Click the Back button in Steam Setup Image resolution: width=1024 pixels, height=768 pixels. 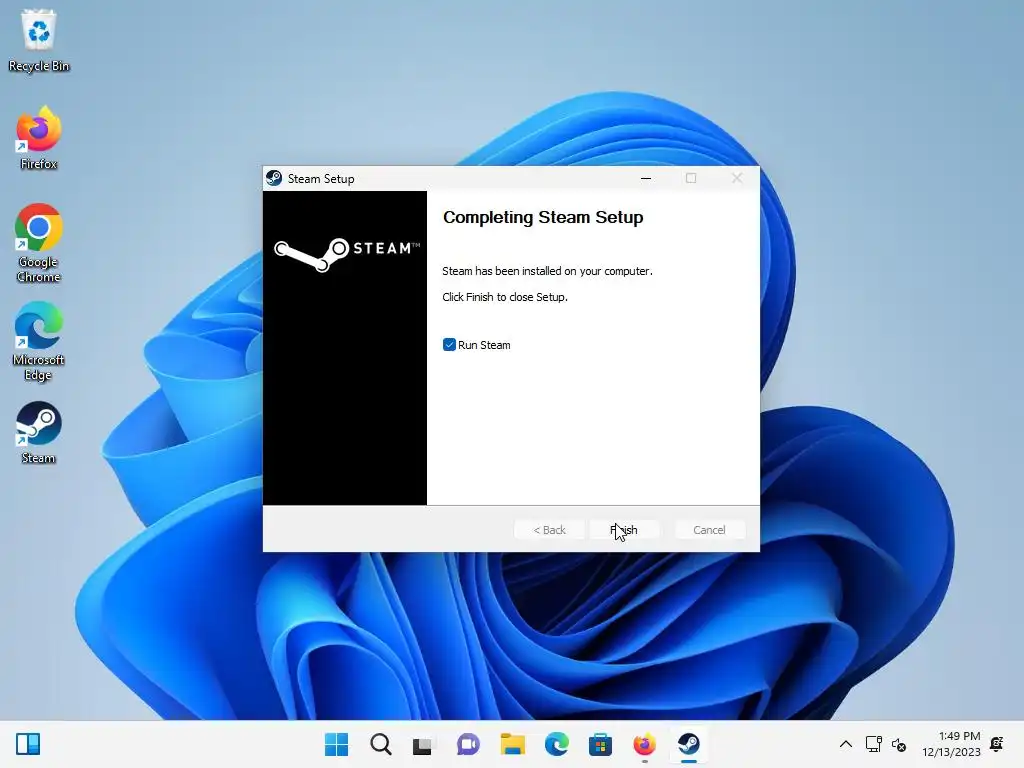549,530
